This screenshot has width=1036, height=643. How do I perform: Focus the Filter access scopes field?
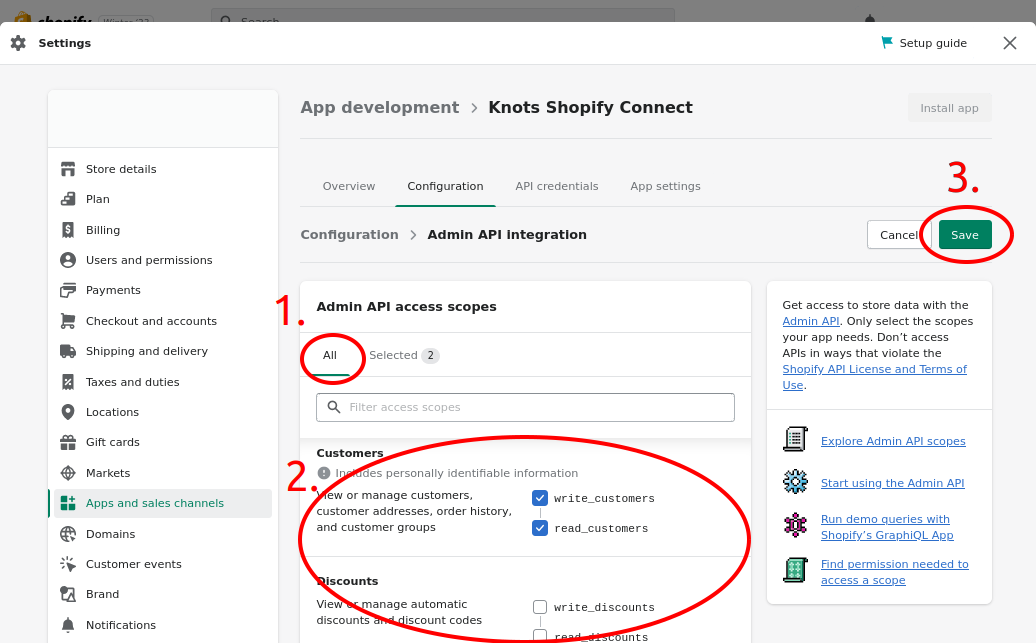525,407
